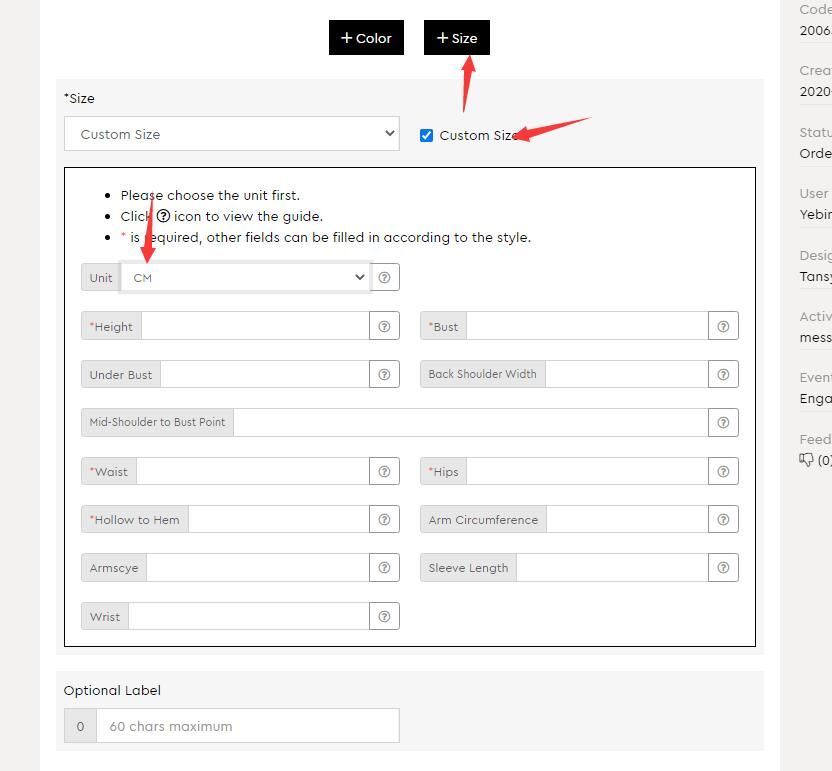This screenshot has width=832, height=771.
Task: Open the Custom Size dropdown
Action: point(232,134)
